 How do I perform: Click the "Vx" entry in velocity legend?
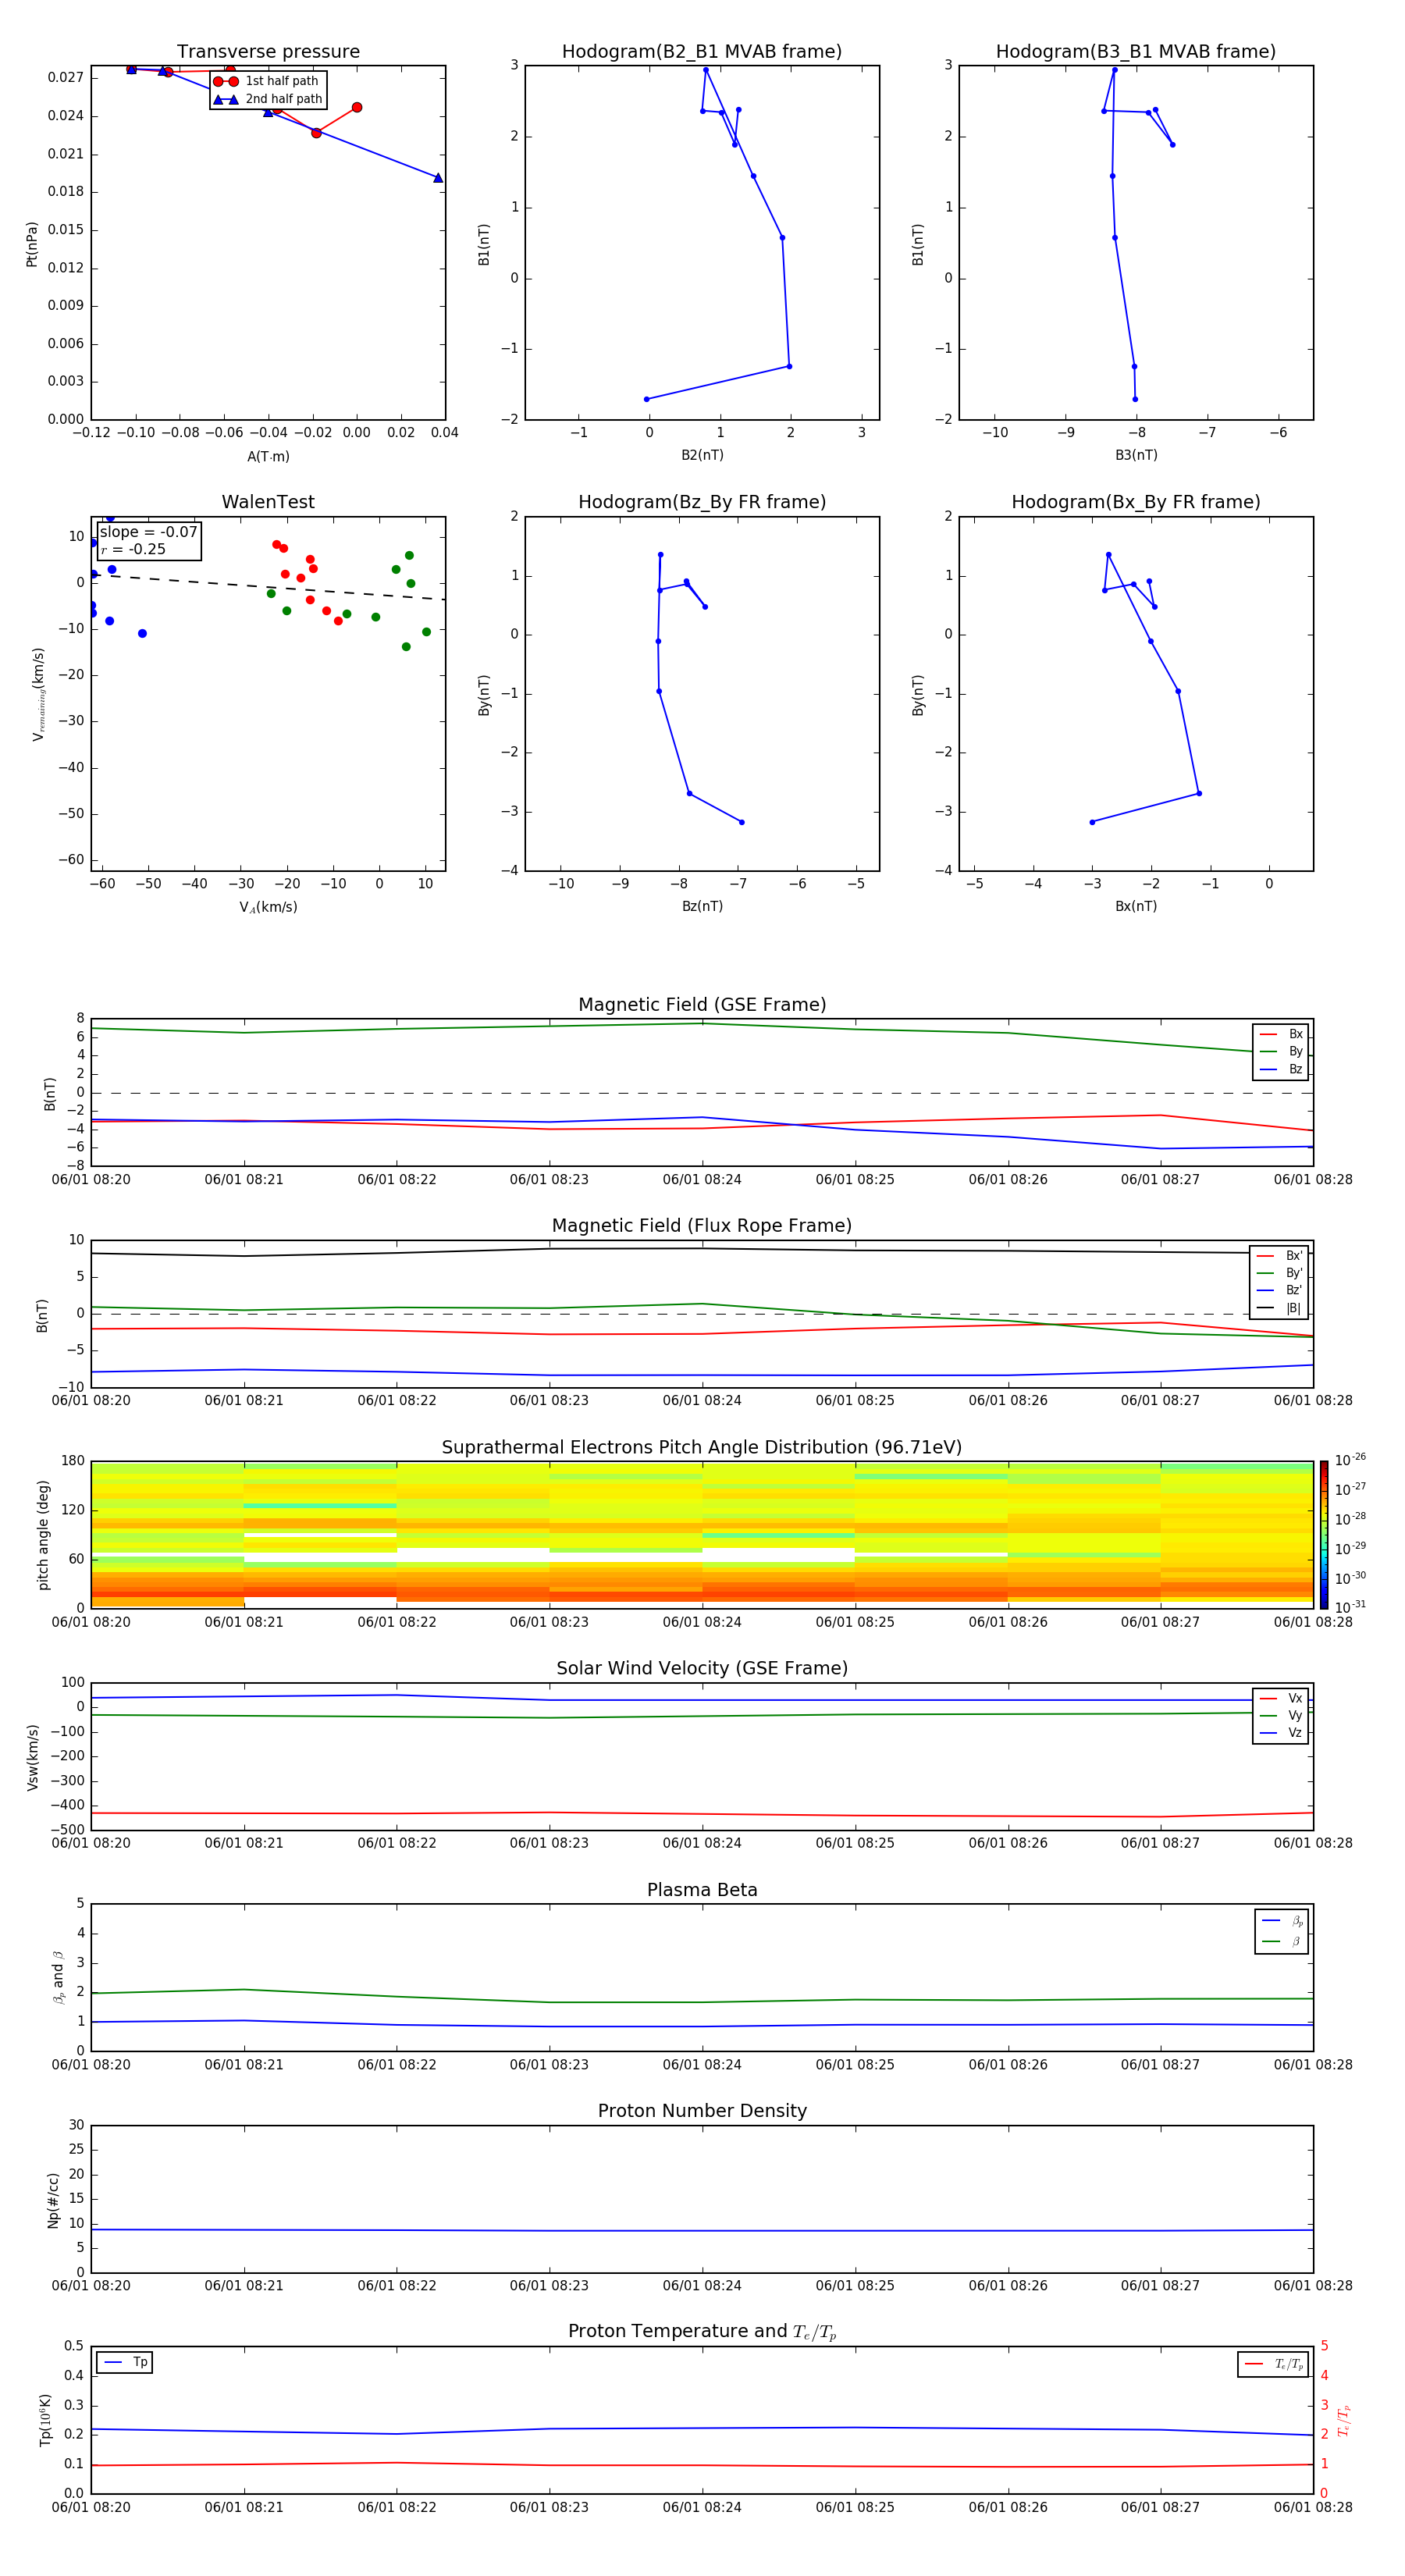tap(1281, 1698)
